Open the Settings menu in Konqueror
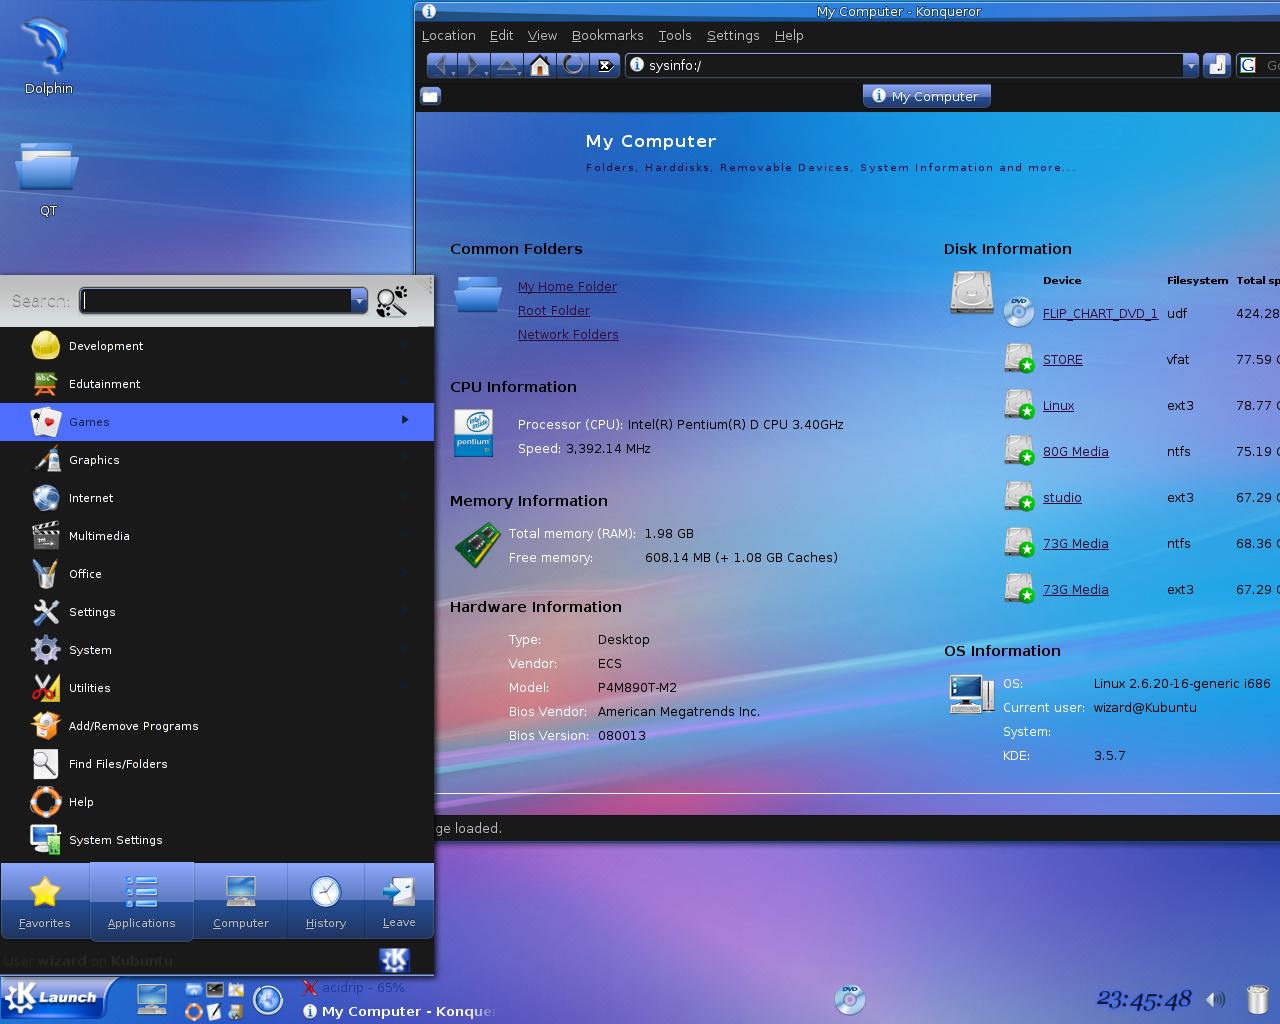The height and width of the screenshot is (1024, 1280). pos(733,35)
